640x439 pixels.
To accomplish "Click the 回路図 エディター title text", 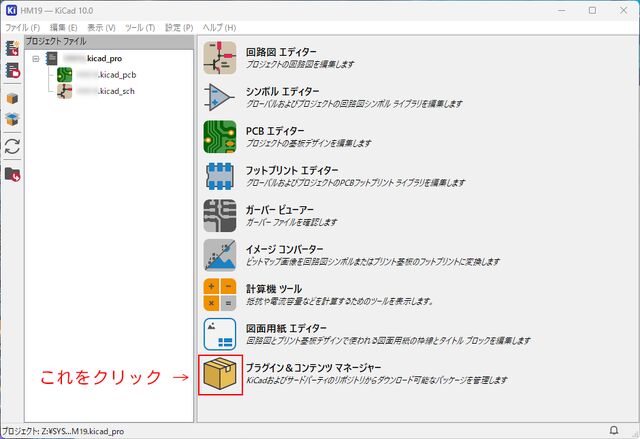I will pos(281,52).
